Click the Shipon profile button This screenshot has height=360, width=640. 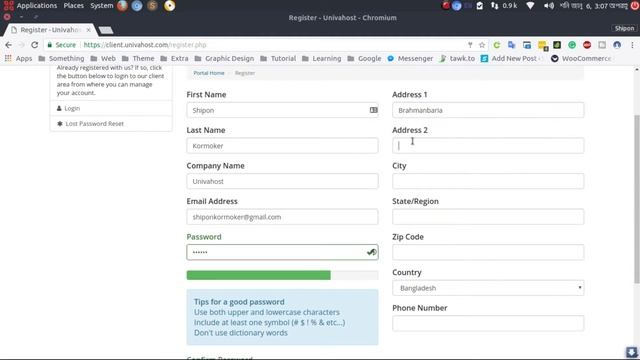(x=624, y=28)
